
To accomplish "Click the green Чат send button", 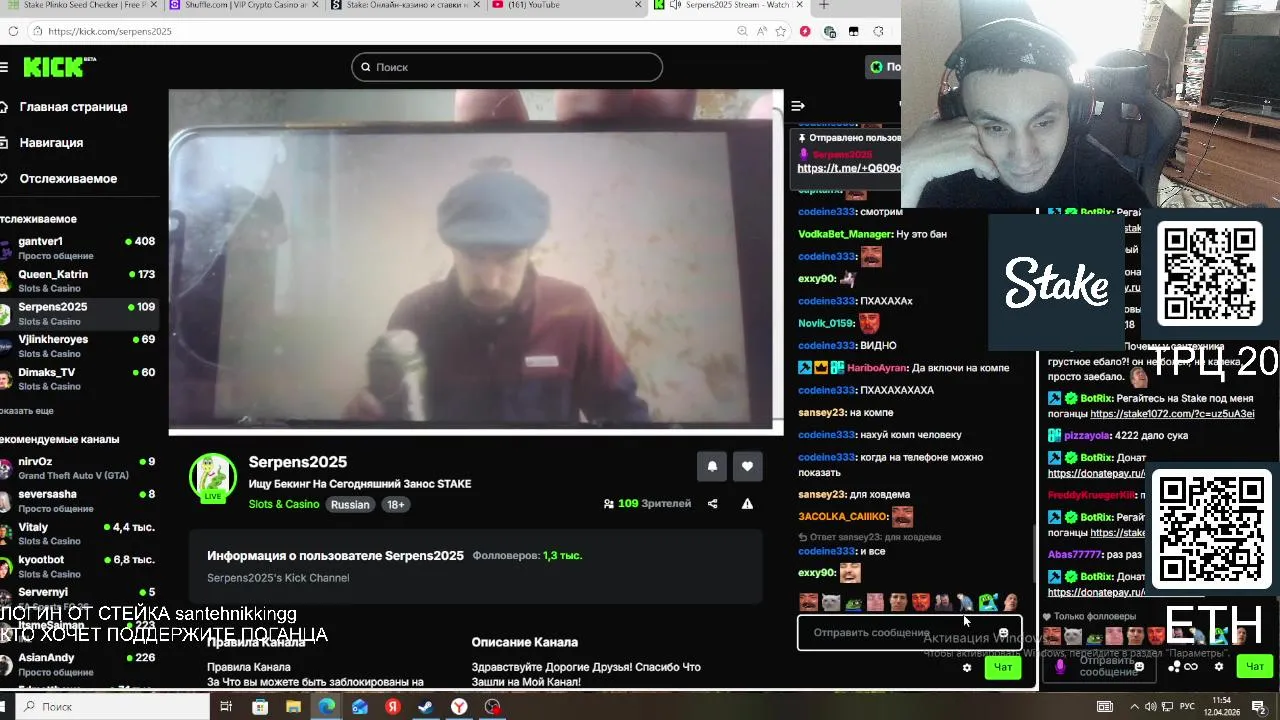I will click(x=1003, y=668).
